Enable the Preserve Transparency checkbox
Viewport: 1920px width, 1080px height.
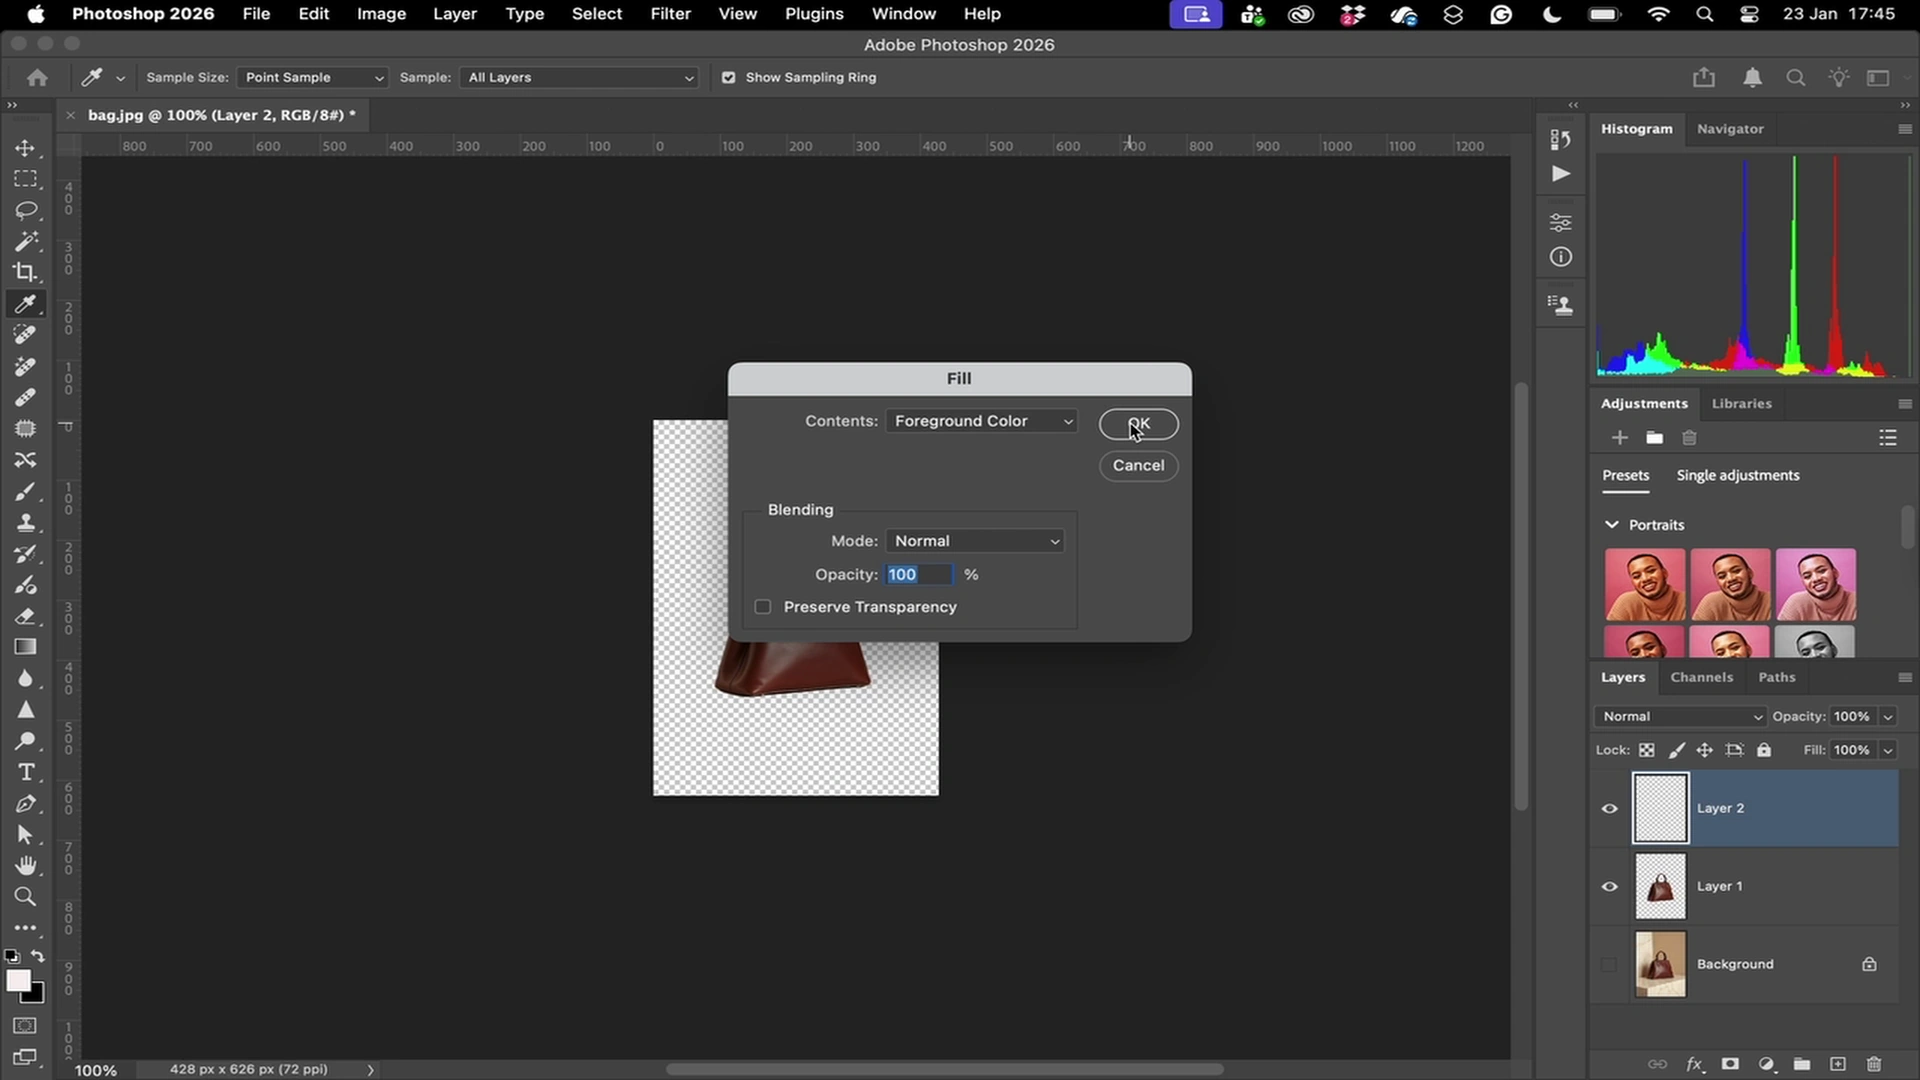[763, 607]
